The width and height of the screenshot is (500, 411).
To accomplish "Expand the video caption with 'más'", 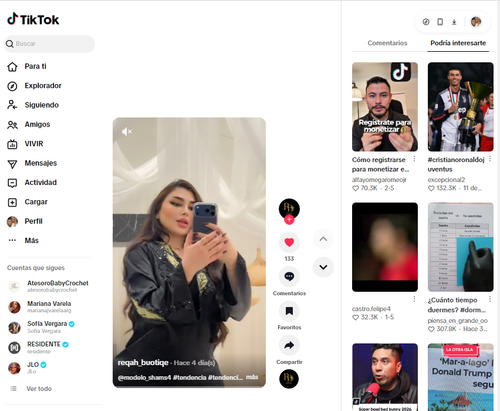I will 252,377.
